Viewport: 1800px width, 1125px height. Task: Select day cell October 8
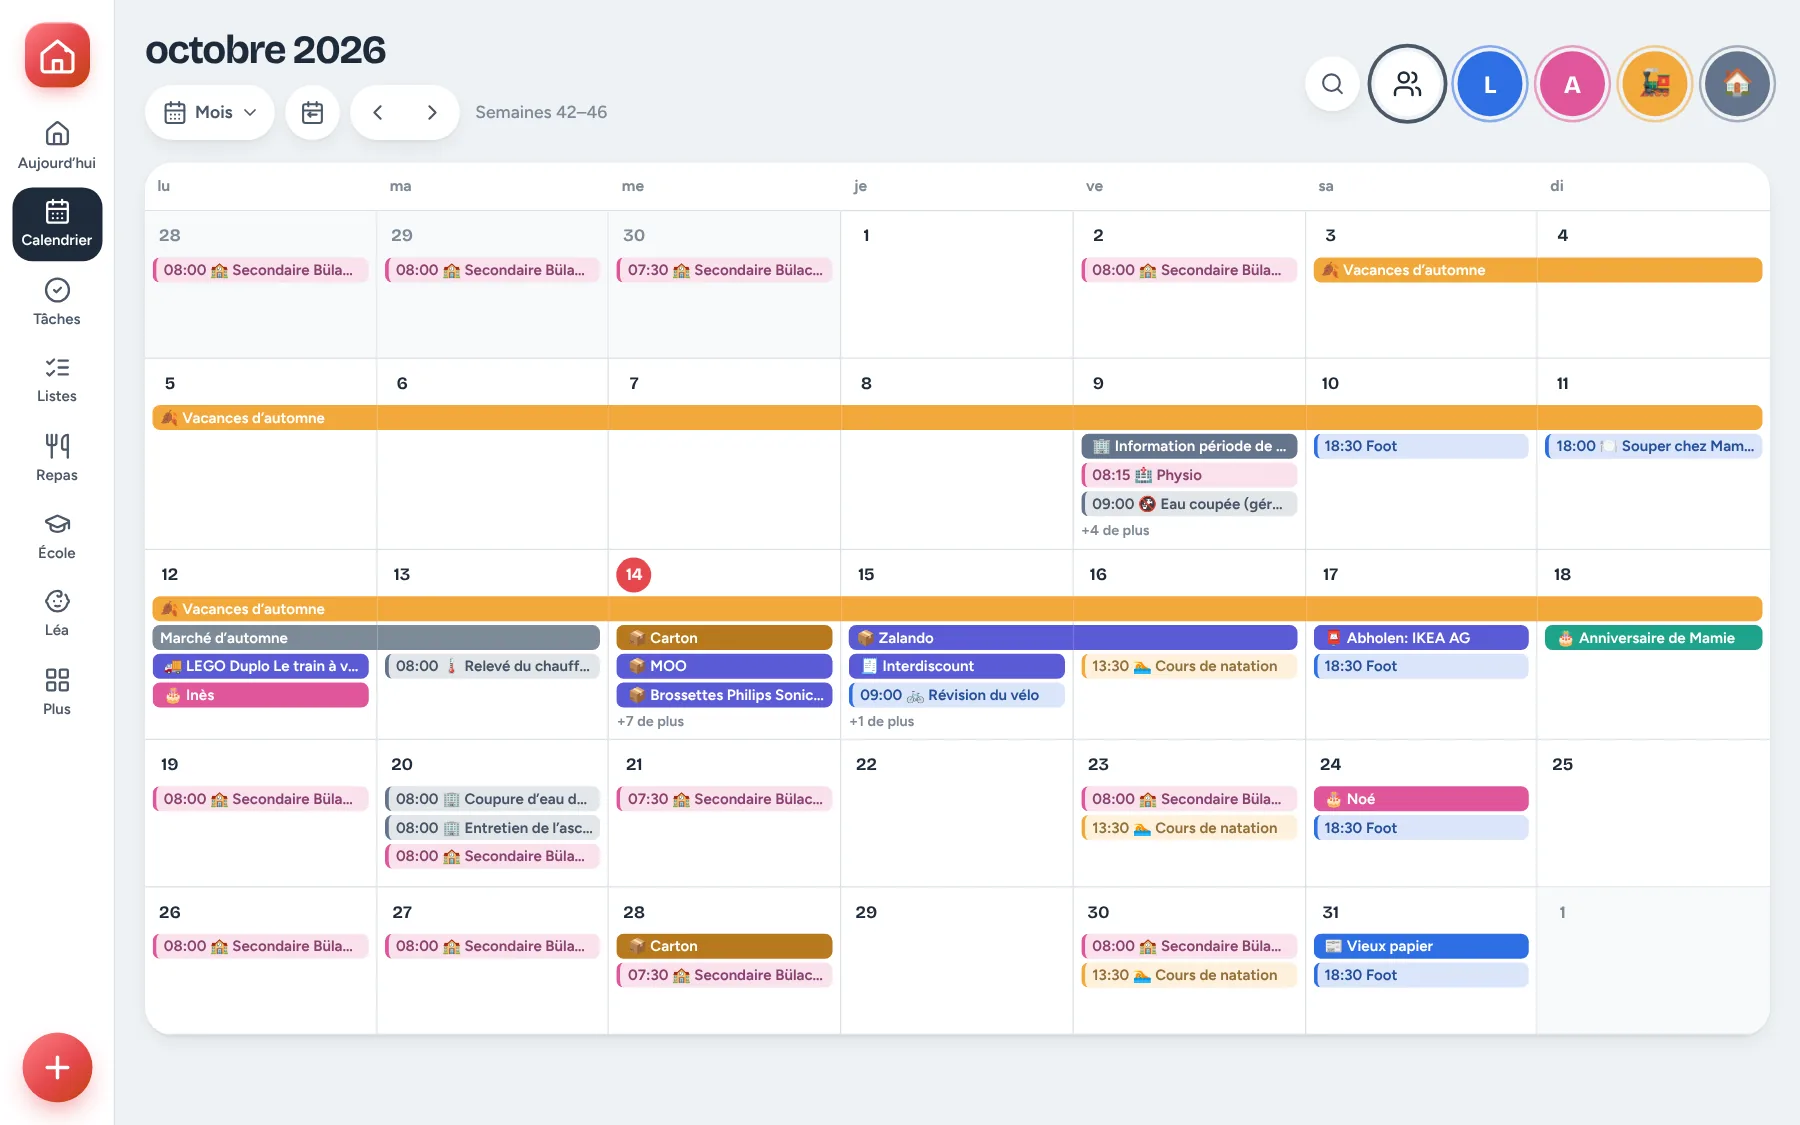tap(957, 454)
